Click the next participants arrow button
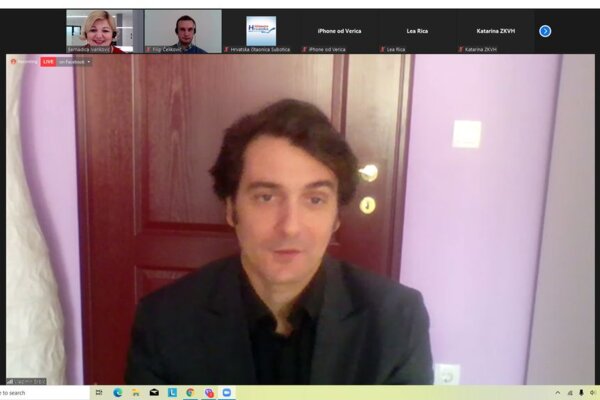Viewport: 600px width, 400px height. pyautogui.click(x=545, y=31)
